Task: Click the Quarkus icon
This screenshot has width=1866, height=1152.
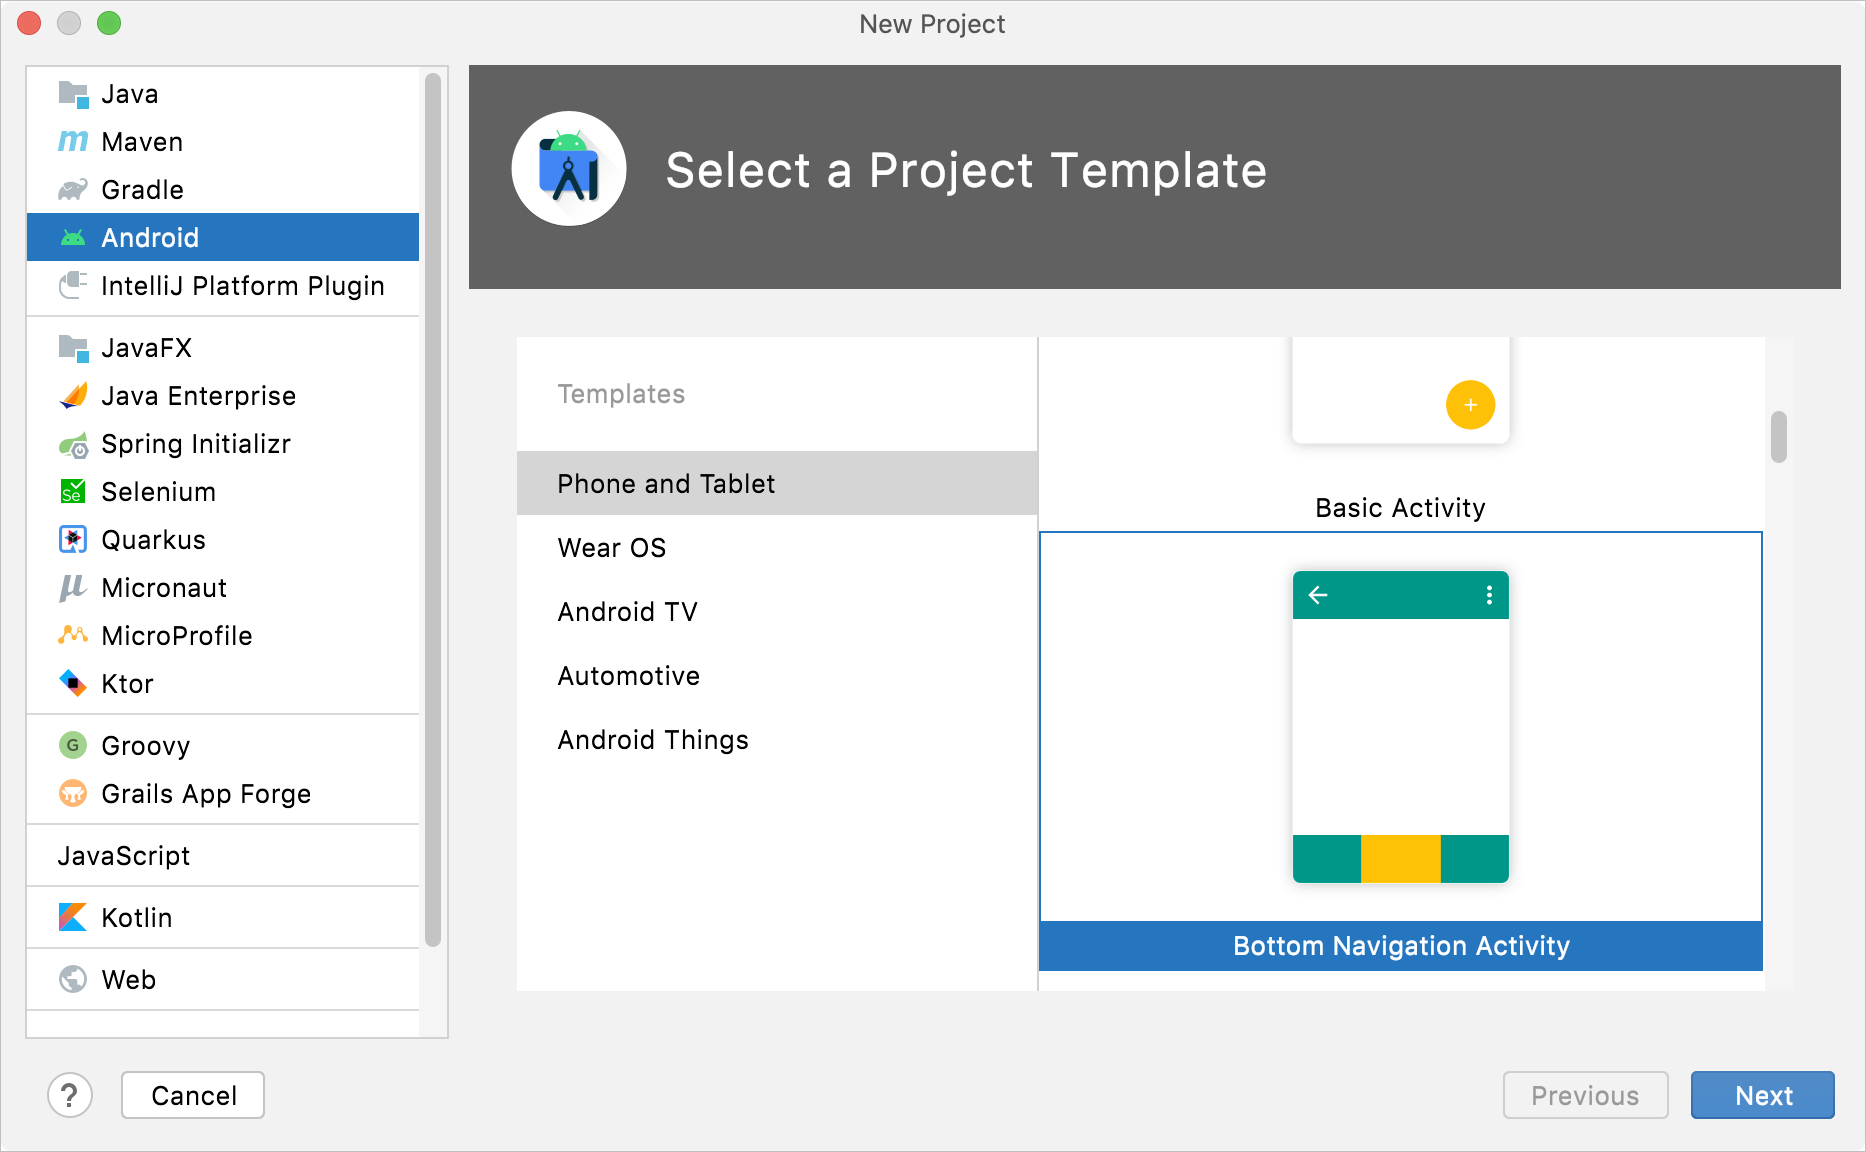Action: [x=74, y=540]
